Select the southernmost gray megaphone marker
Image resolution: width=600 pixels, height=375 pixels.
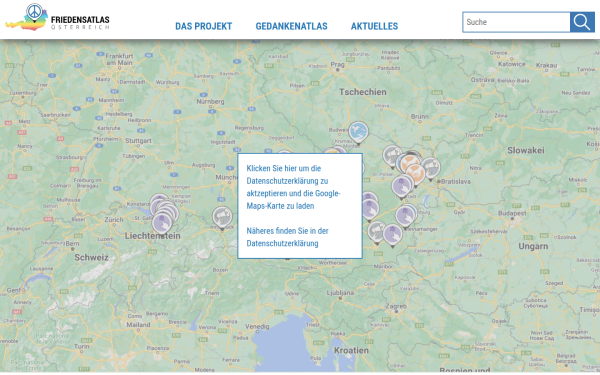pyautogui.click(x=377, y=232)
